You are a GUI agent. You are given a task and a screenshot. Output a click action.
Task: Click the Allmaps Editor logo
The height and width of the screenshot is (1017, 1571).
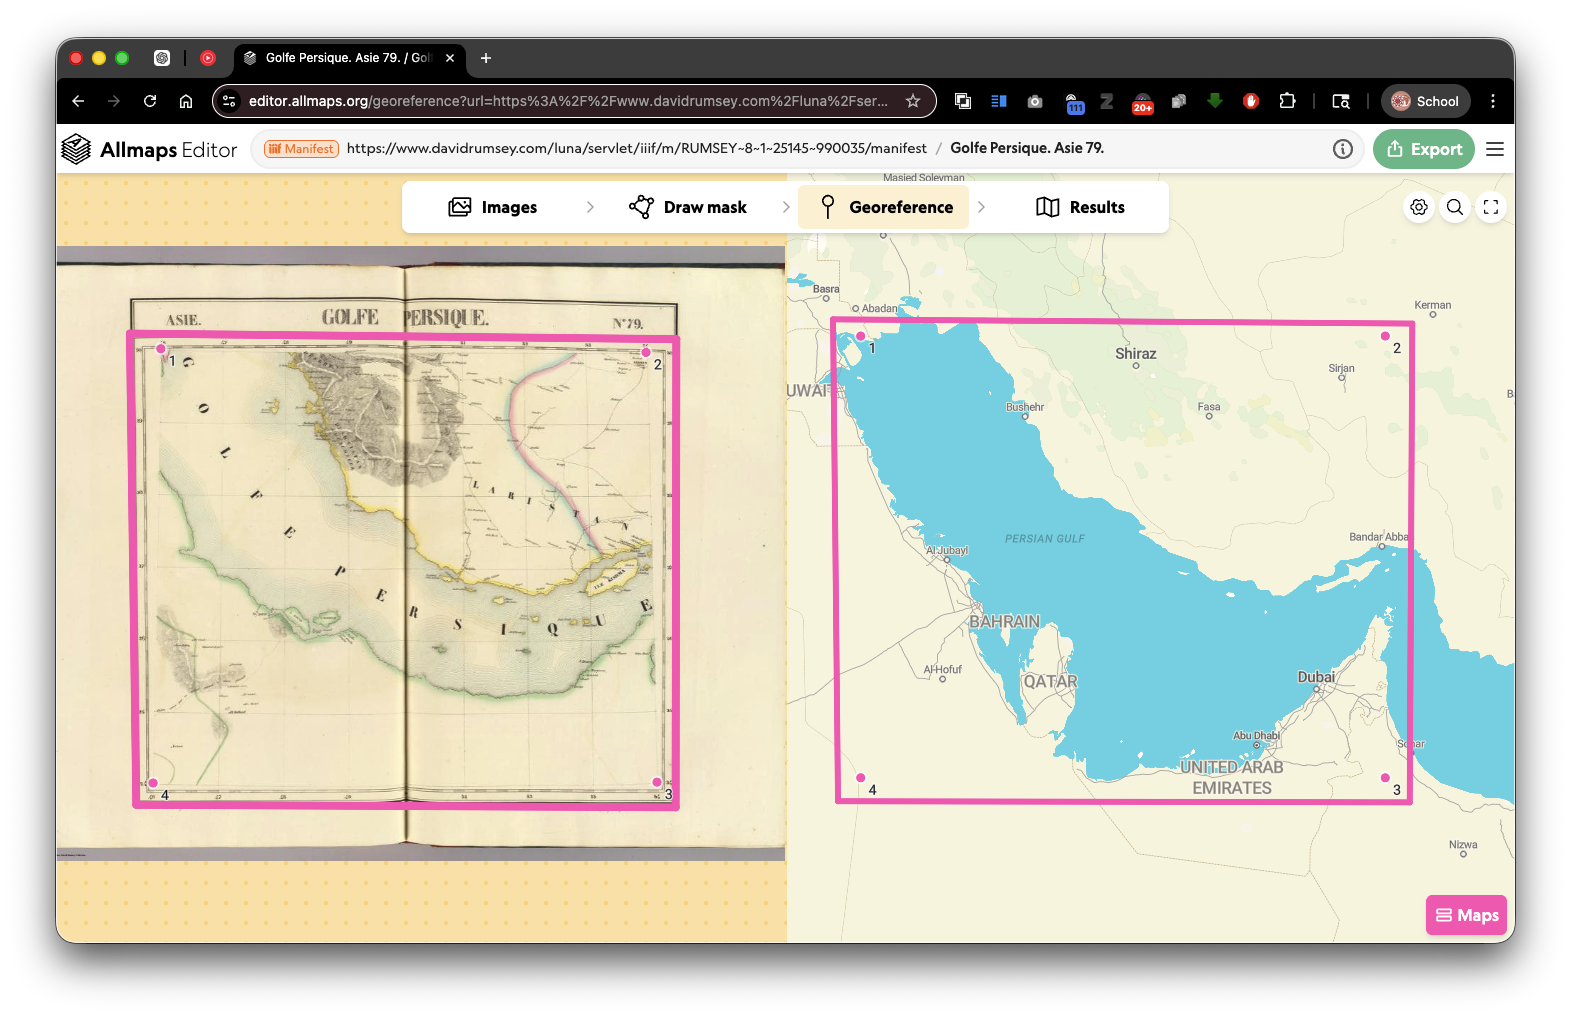tap(149, 149)
